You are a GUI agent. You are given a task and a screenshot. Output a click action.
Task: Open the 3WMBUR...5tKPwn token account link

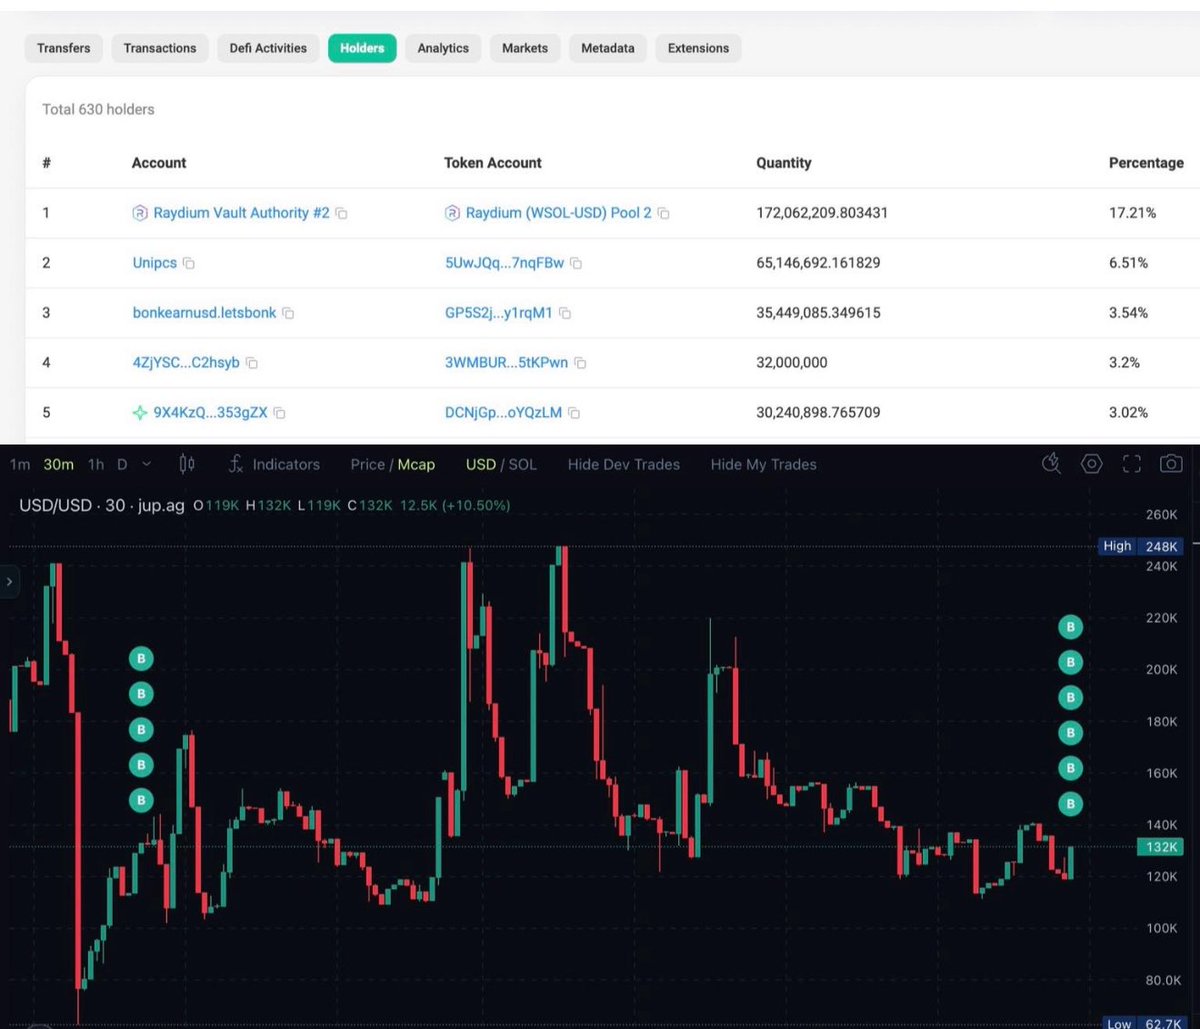click(x=506, y=363)
